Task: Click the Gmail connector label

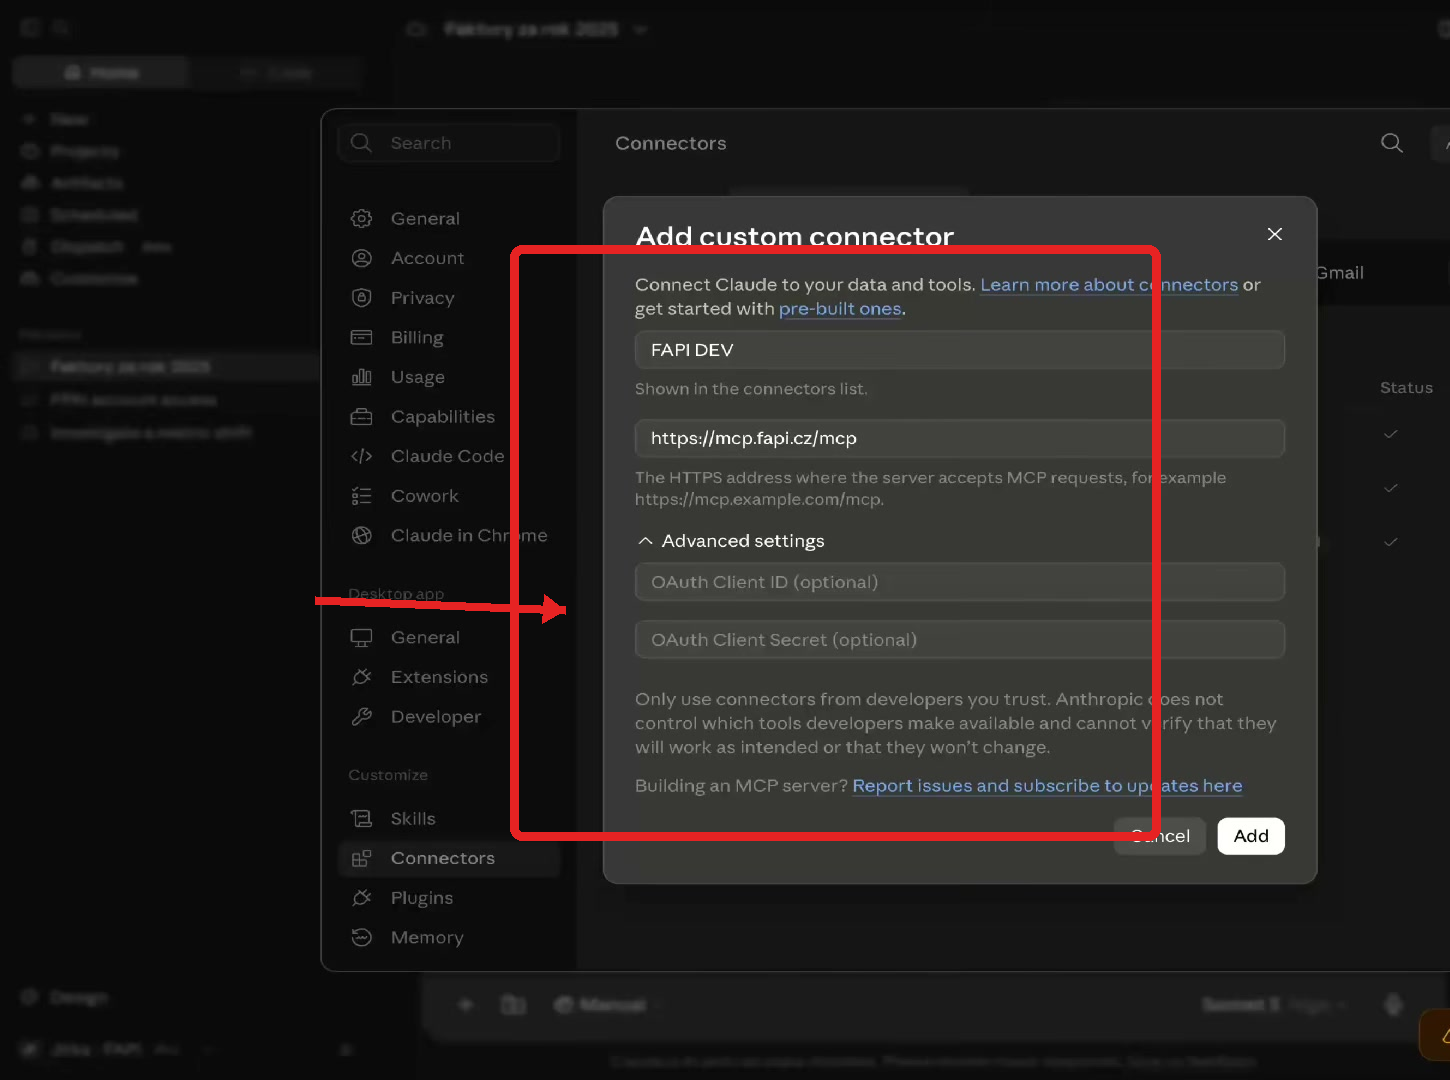Action: pos(1340,273)
